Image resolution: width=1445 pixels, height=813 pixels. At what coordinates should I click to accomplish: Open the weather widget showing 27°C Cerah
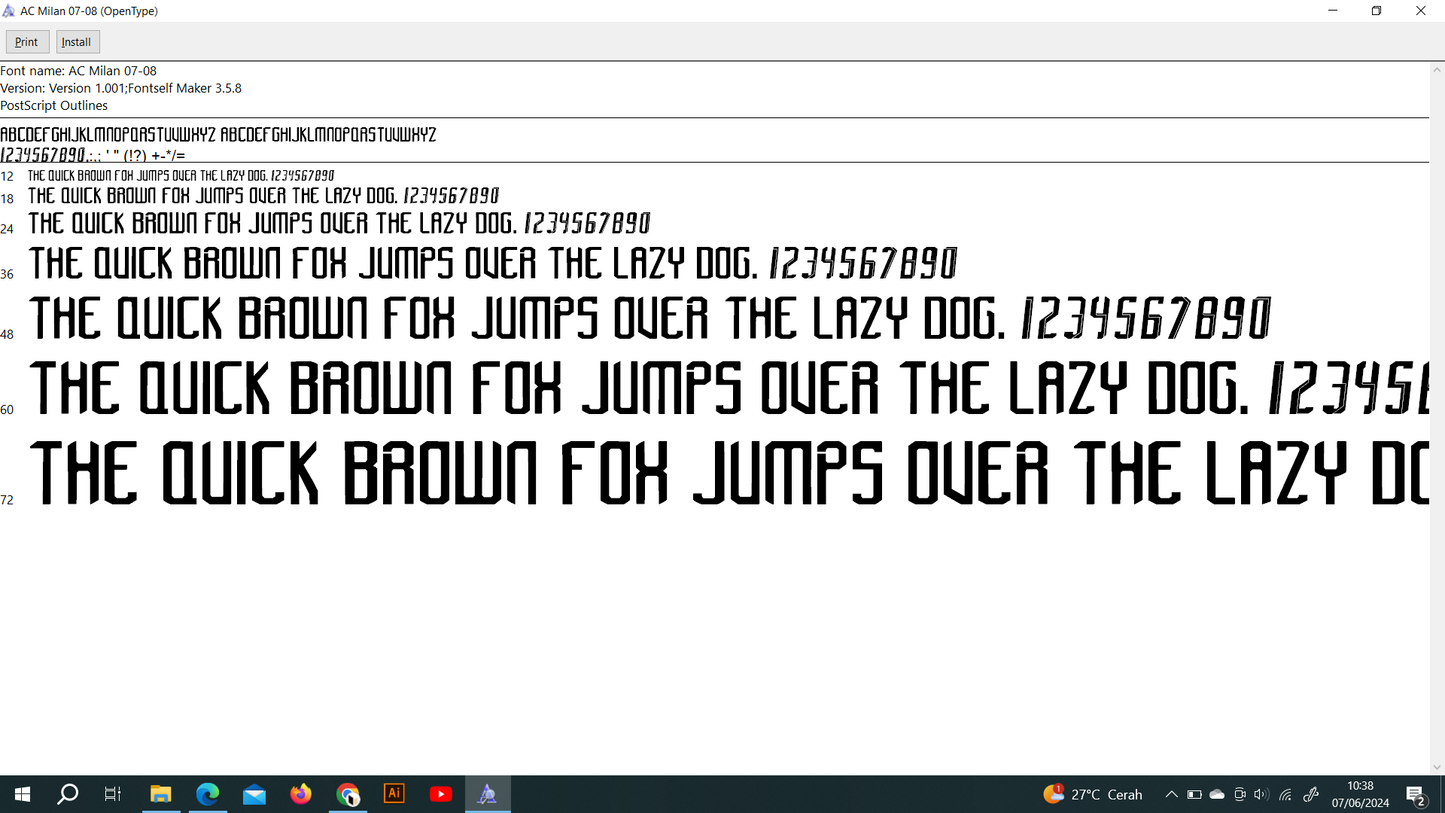(1093, 795)
